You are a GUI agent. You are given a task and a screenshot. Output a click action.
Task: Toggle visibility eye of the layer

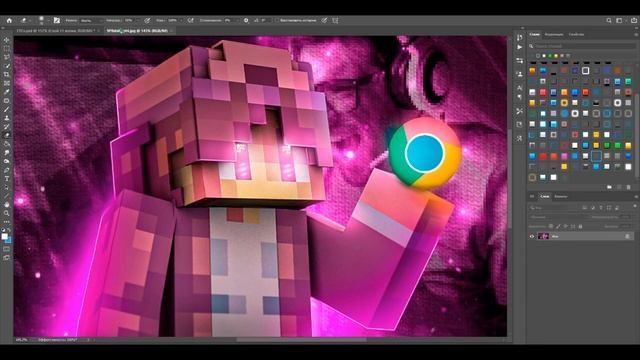click(532, 236)
